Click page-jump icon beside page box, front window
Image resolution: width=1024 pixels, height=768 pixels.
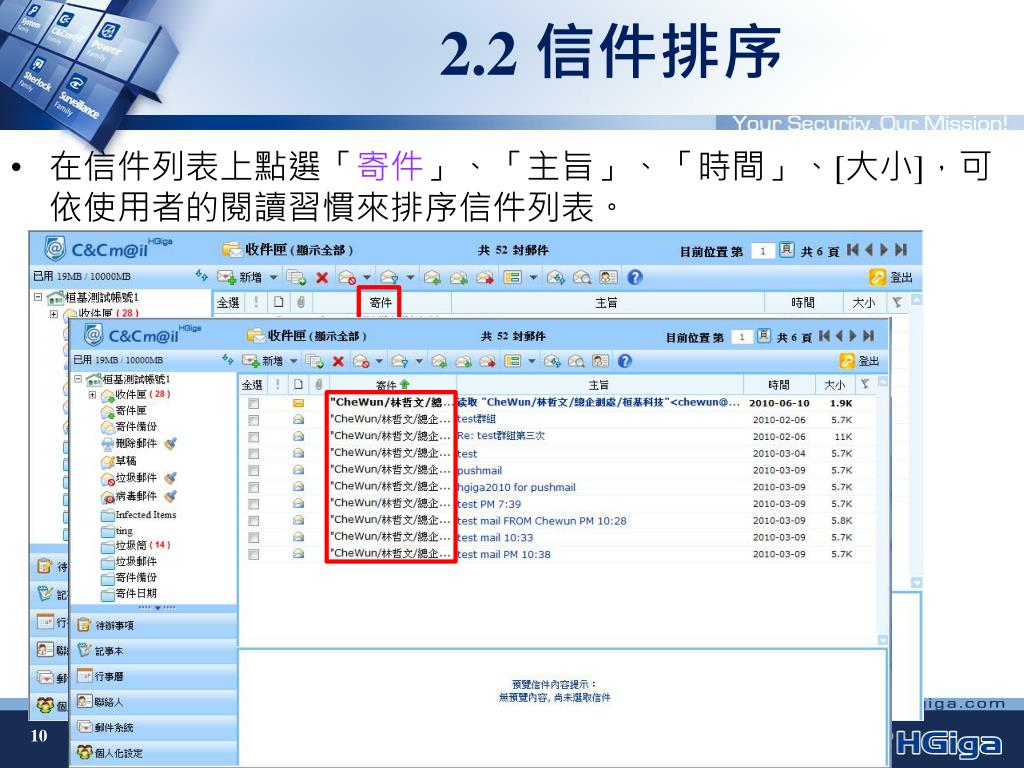coord(763,336)
